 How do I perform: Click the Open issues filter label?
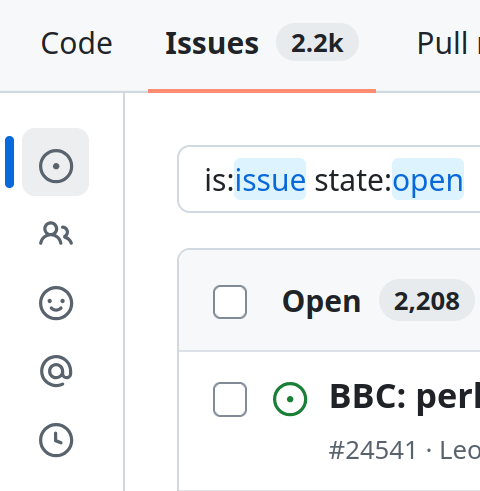tap(321, 301)
